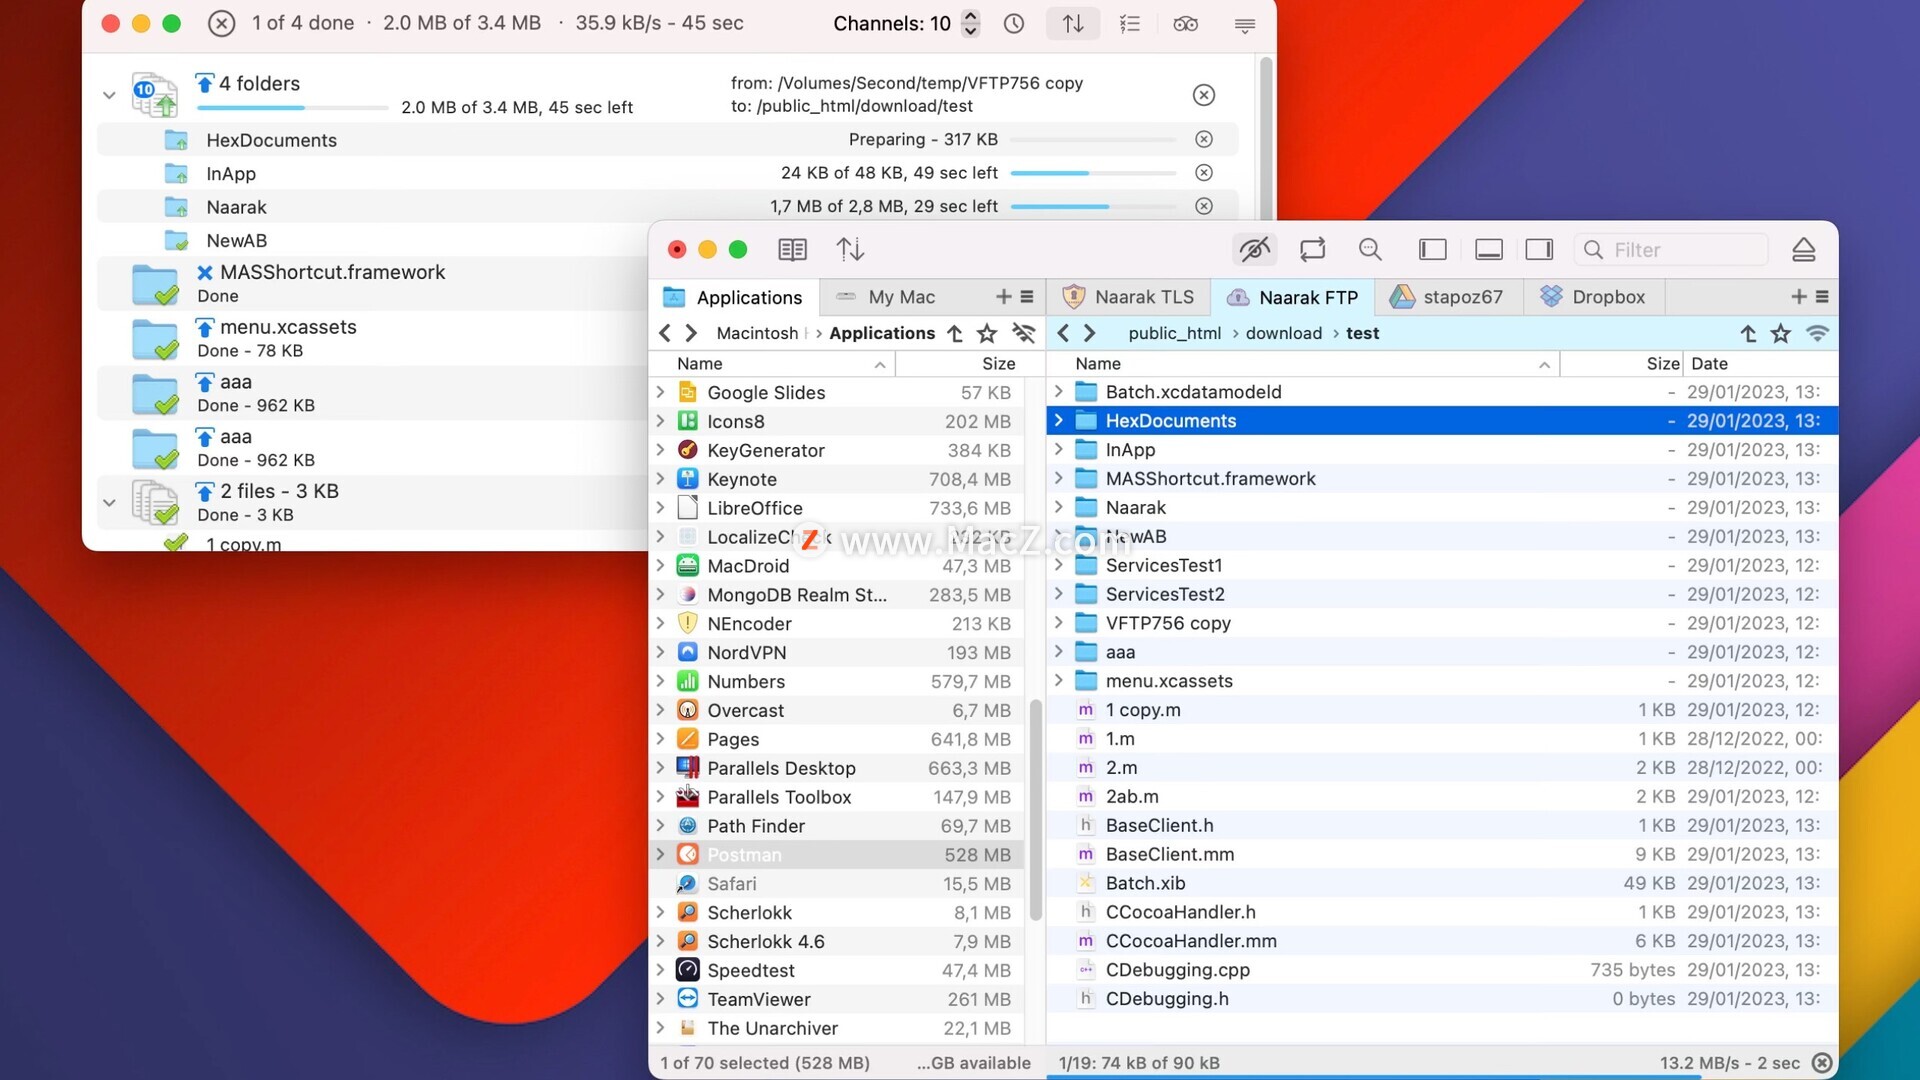The image size is (1920, 1080).
Task: Open the lines menu icon in the transfer toolbar
Action: [1245, 24]
